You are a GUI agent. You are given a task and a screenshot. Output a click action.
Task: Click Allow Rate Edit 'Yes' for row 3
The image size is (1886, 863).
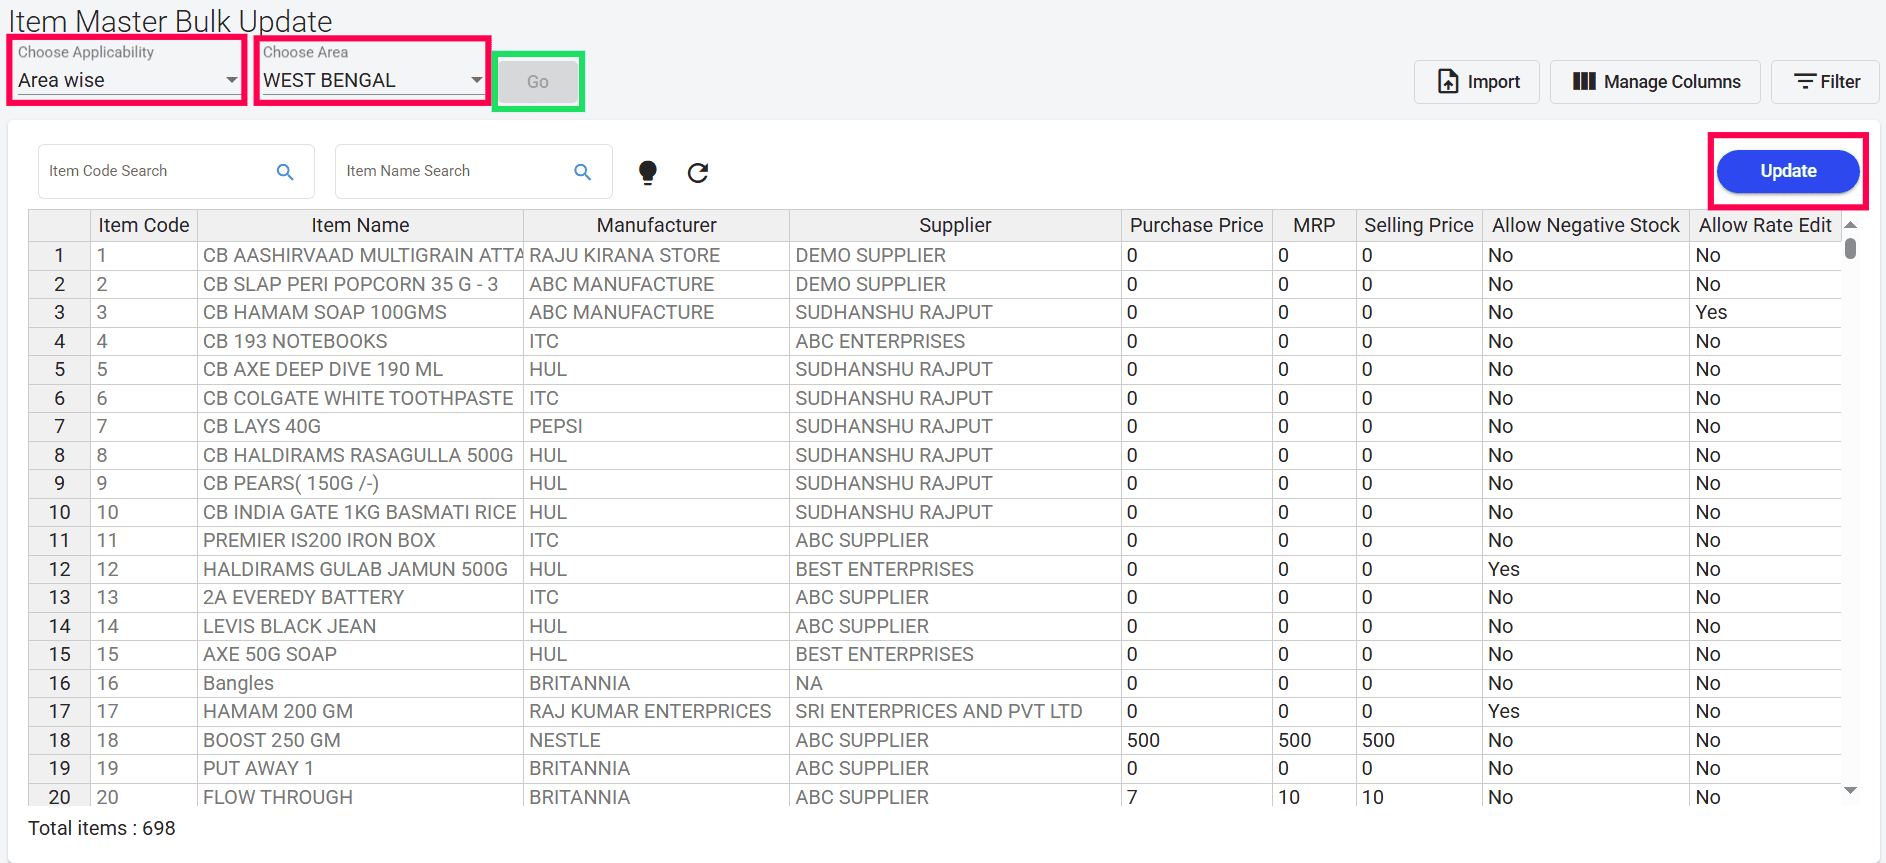pos(1711,313)
